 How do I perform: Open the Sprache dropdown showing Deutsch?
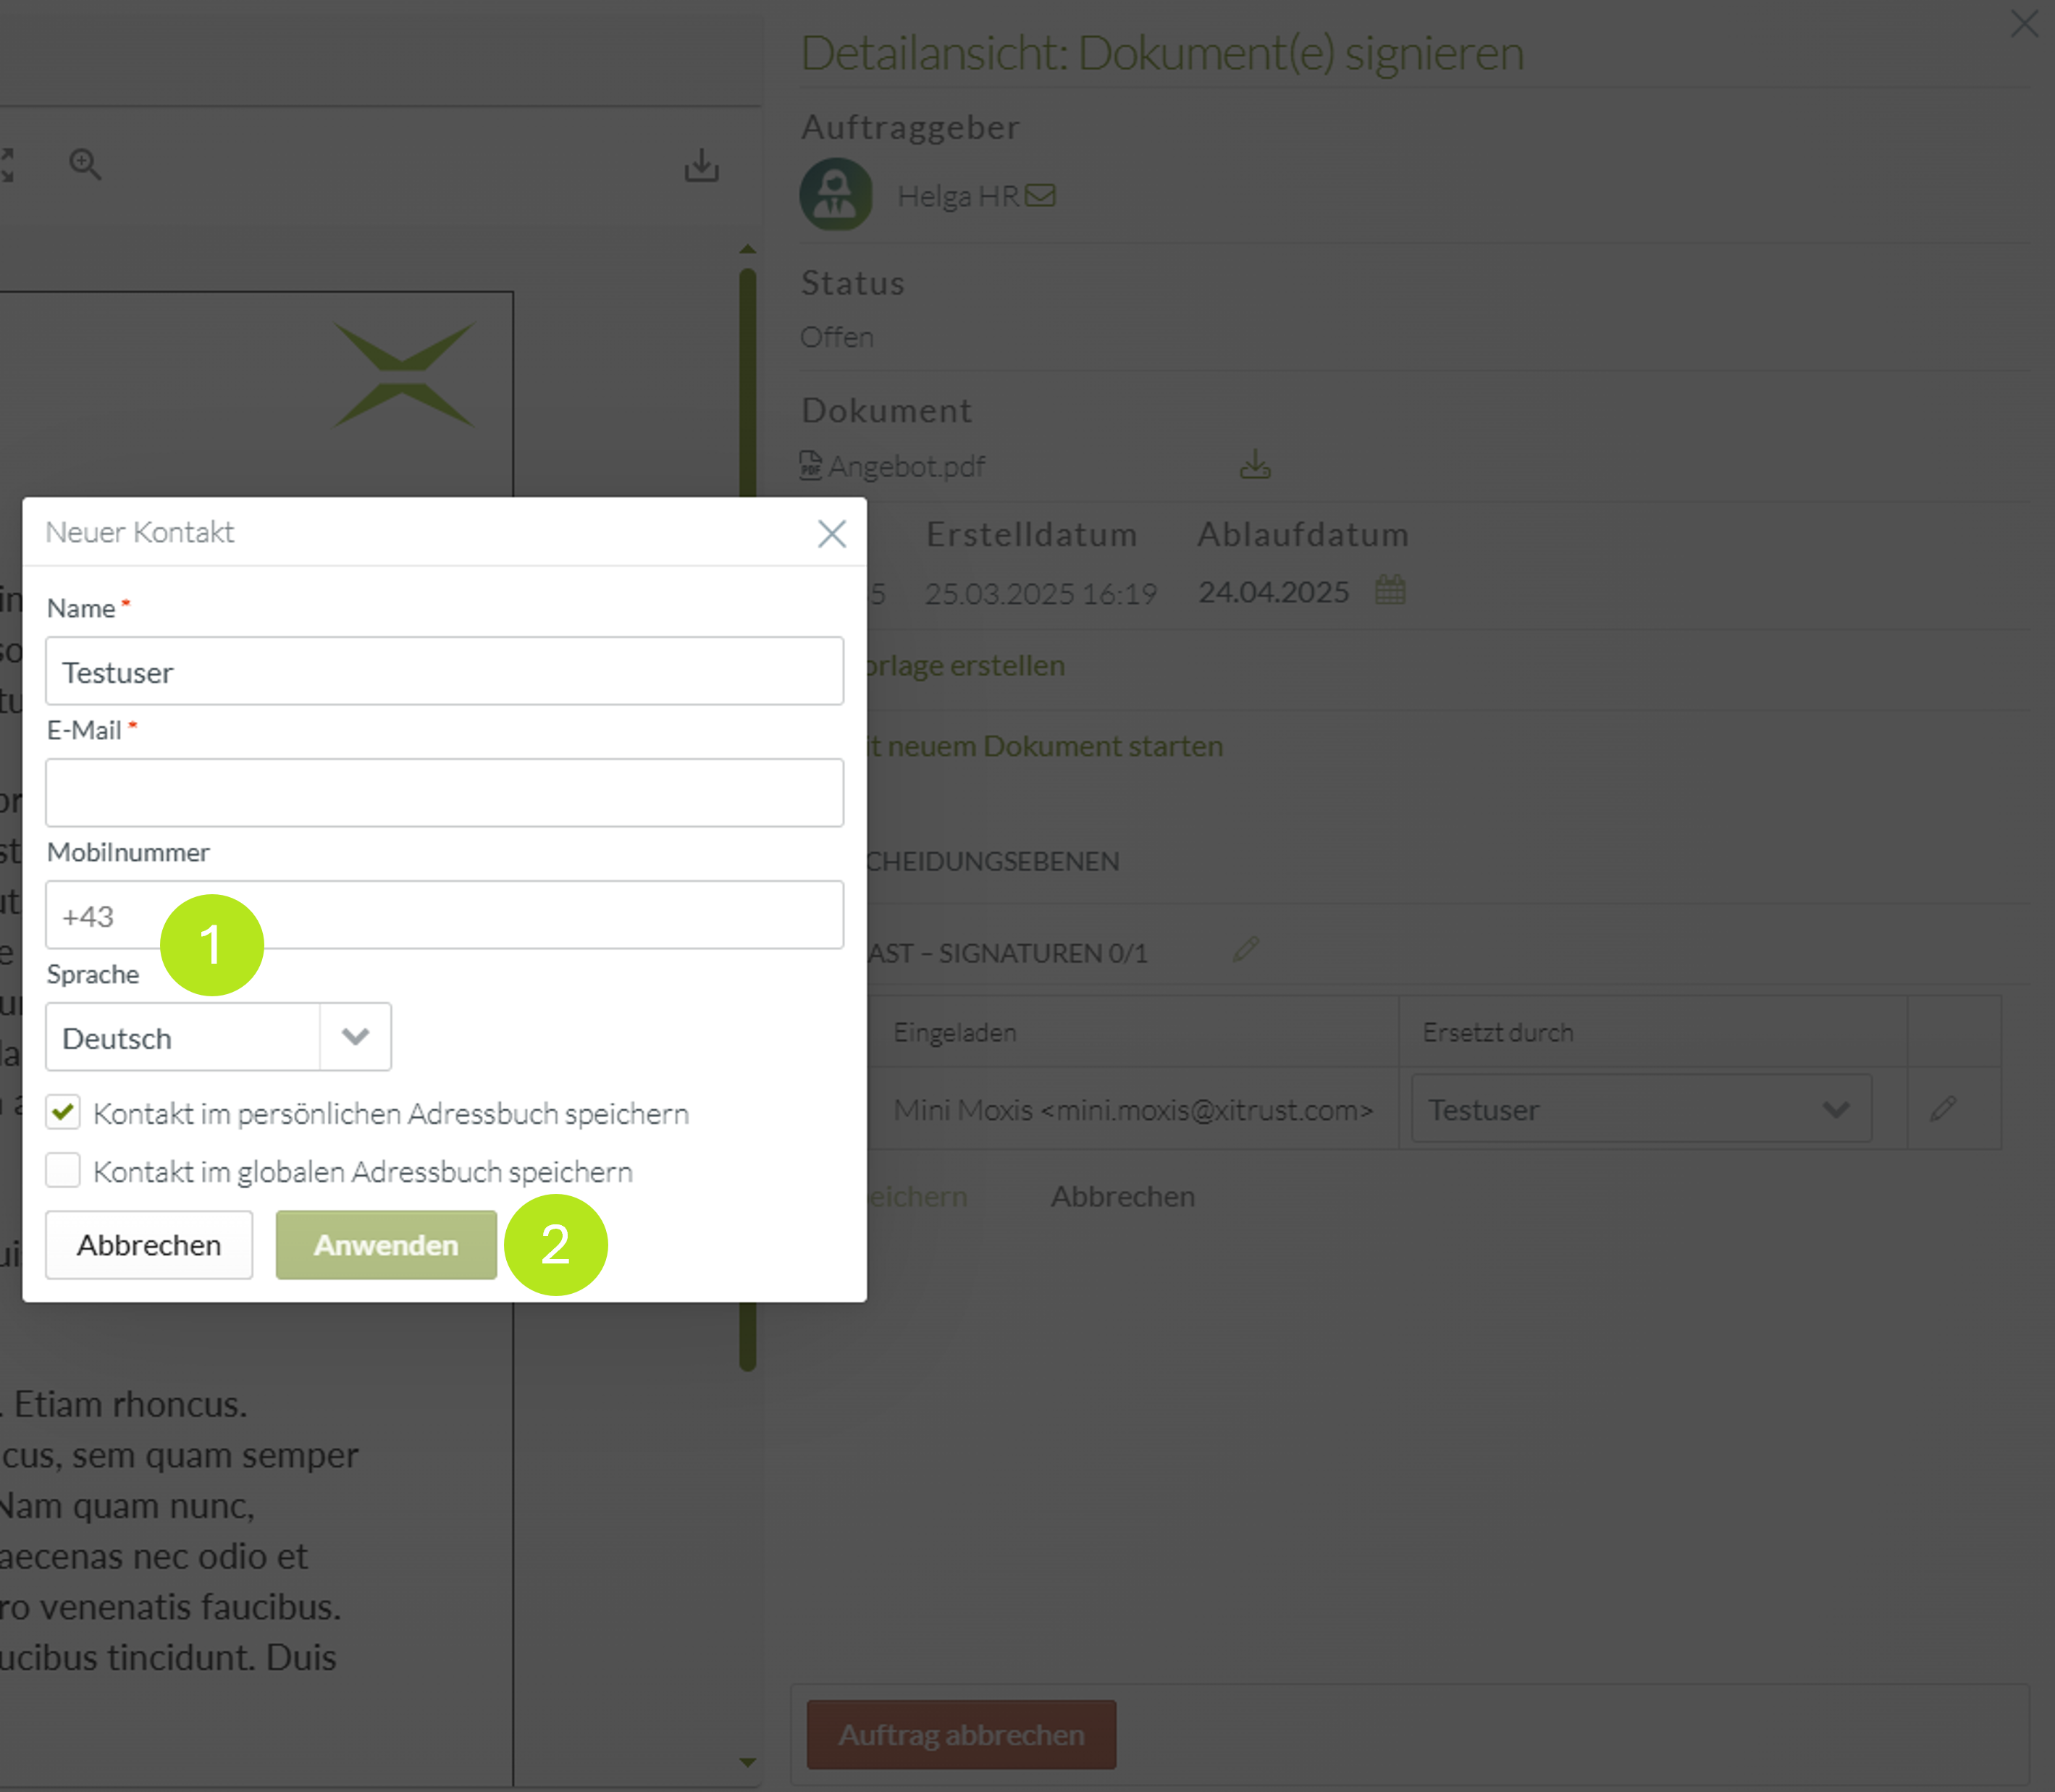tap(218, 1037)
